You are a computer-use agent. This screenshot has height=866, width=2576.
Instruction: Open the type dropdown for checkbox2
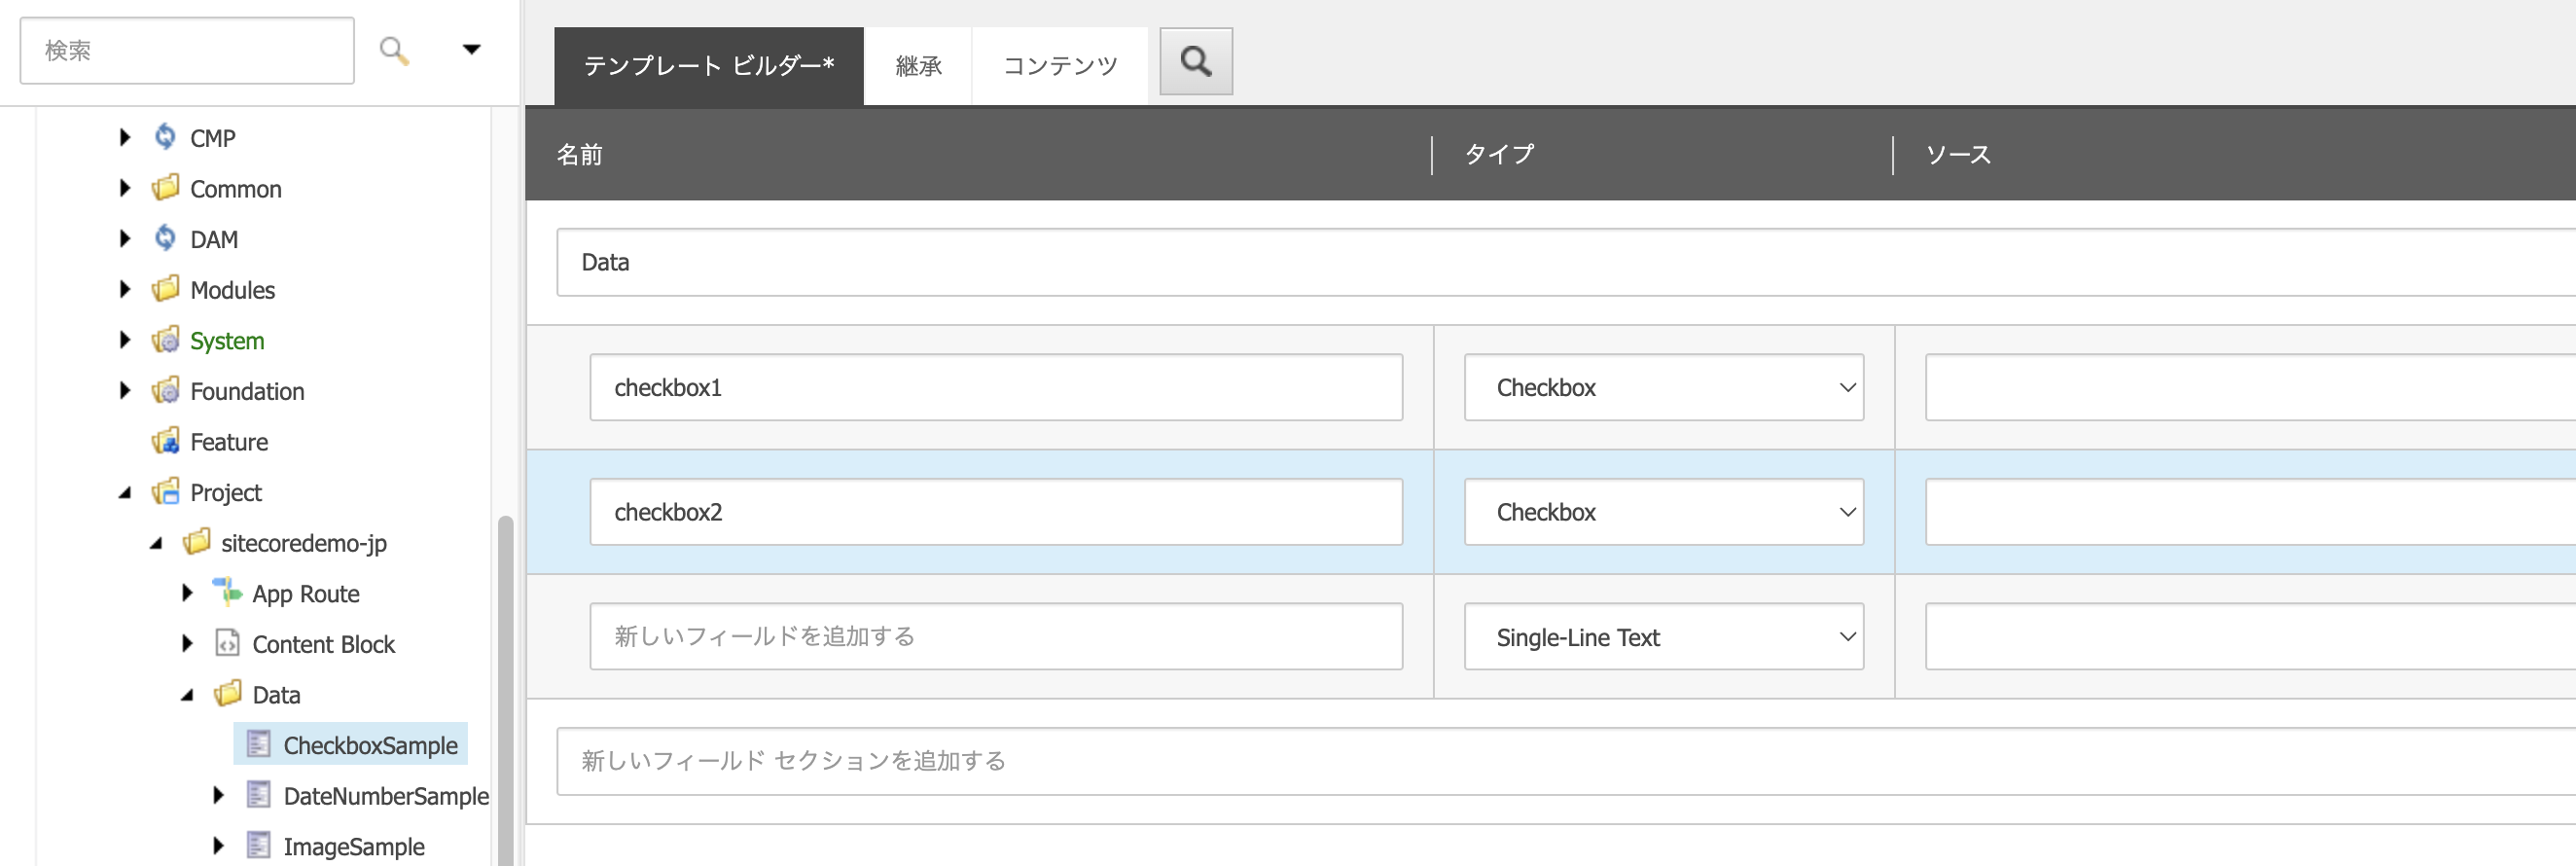1663,512
